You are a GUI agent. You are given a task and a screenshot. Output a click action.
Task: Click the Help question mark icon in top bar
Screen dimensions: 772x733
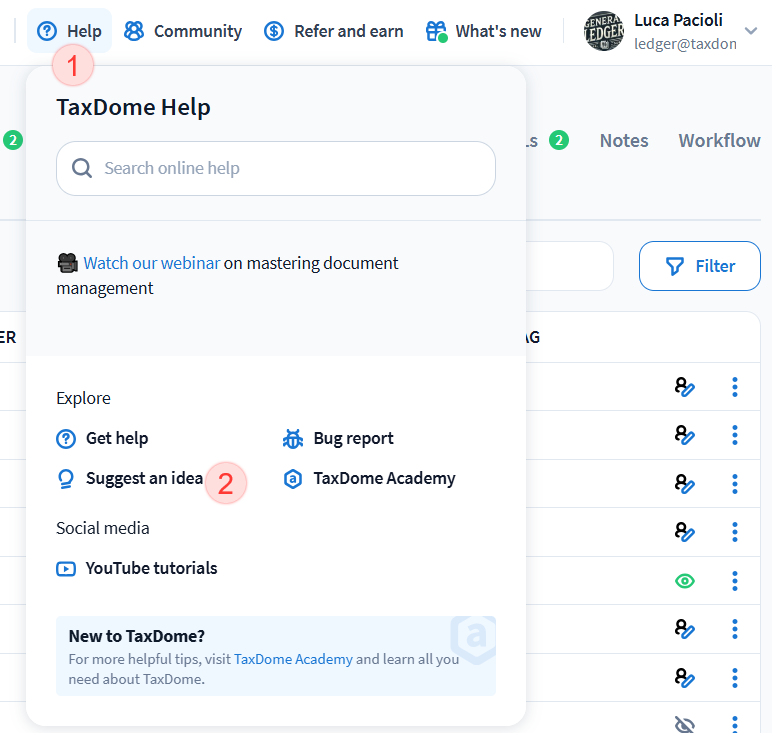point(47,31)
